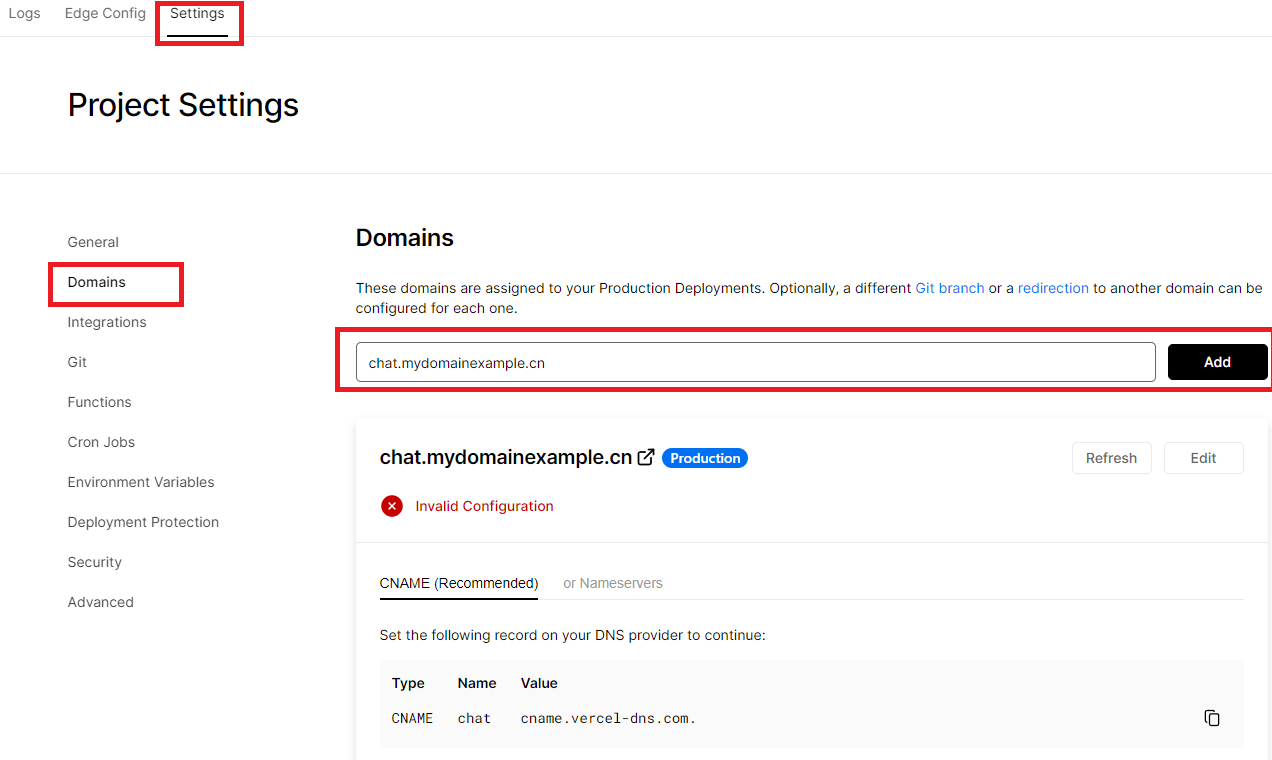Select Domains in the settings sidebar
The height and width of the screenshot is (760, 1272).
(x=97, y=282)
